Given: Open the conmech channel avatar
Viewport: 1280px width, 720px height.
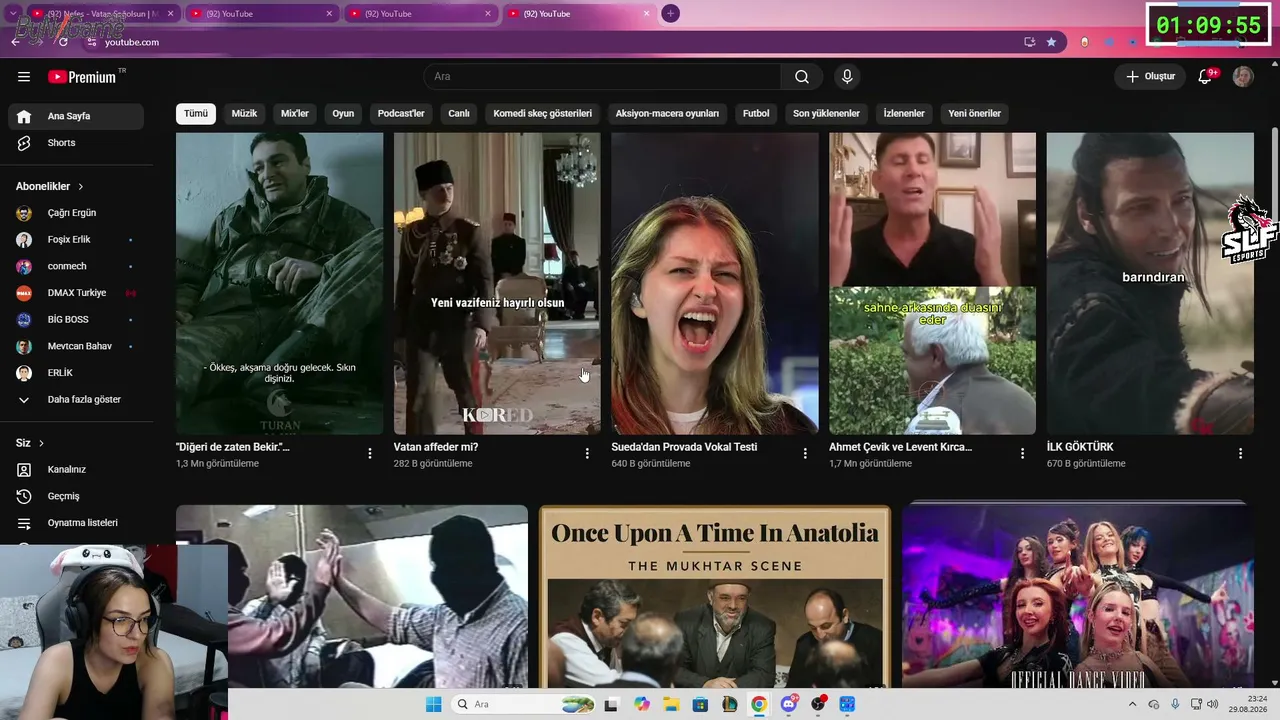Looking at the screenshot, I should 24,266.
